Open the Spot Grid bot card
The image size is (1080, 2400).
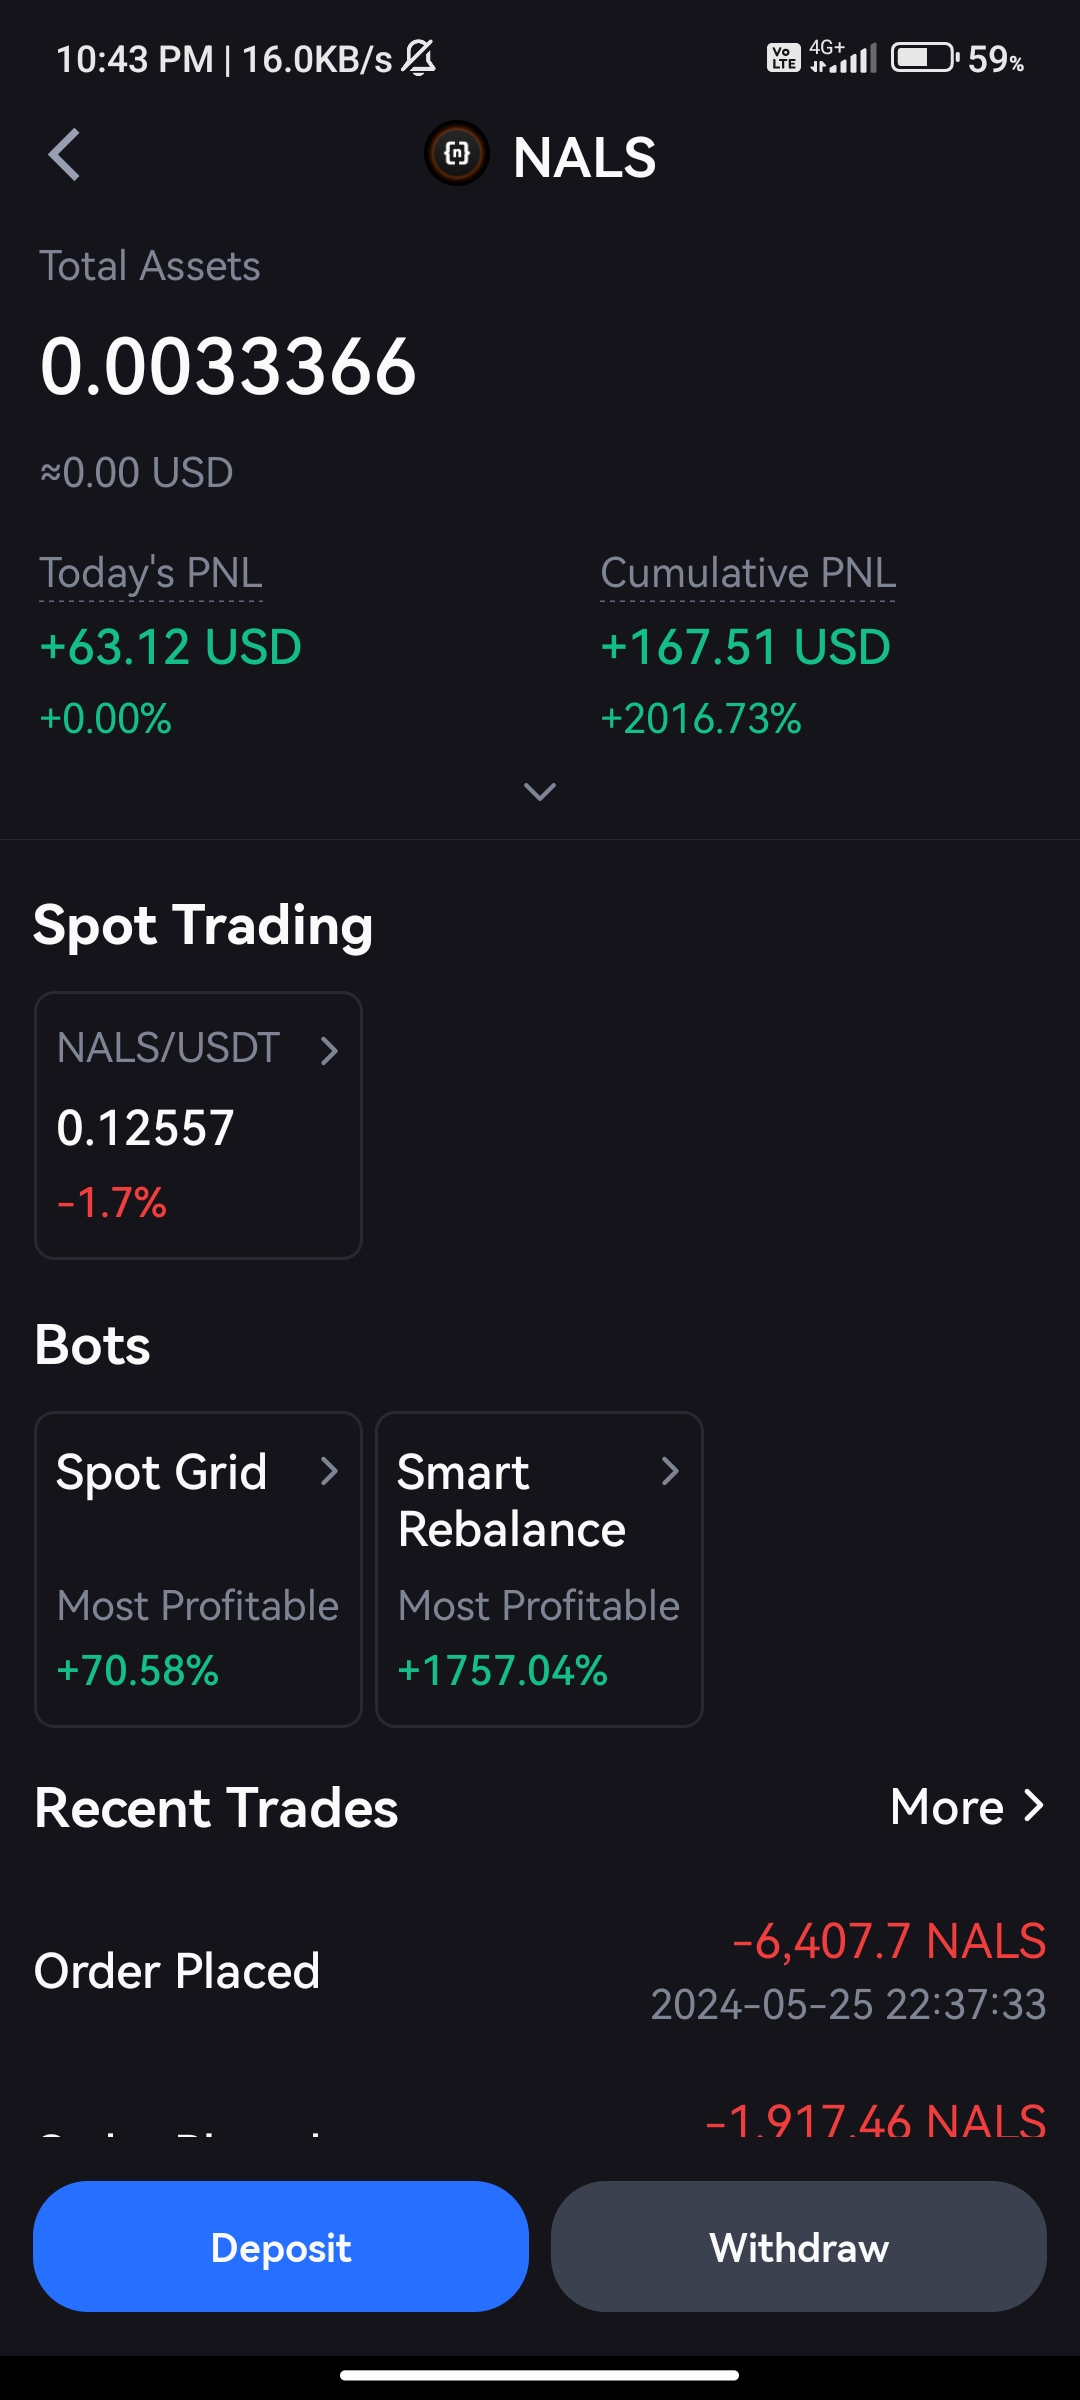(x=198, y=1569)
